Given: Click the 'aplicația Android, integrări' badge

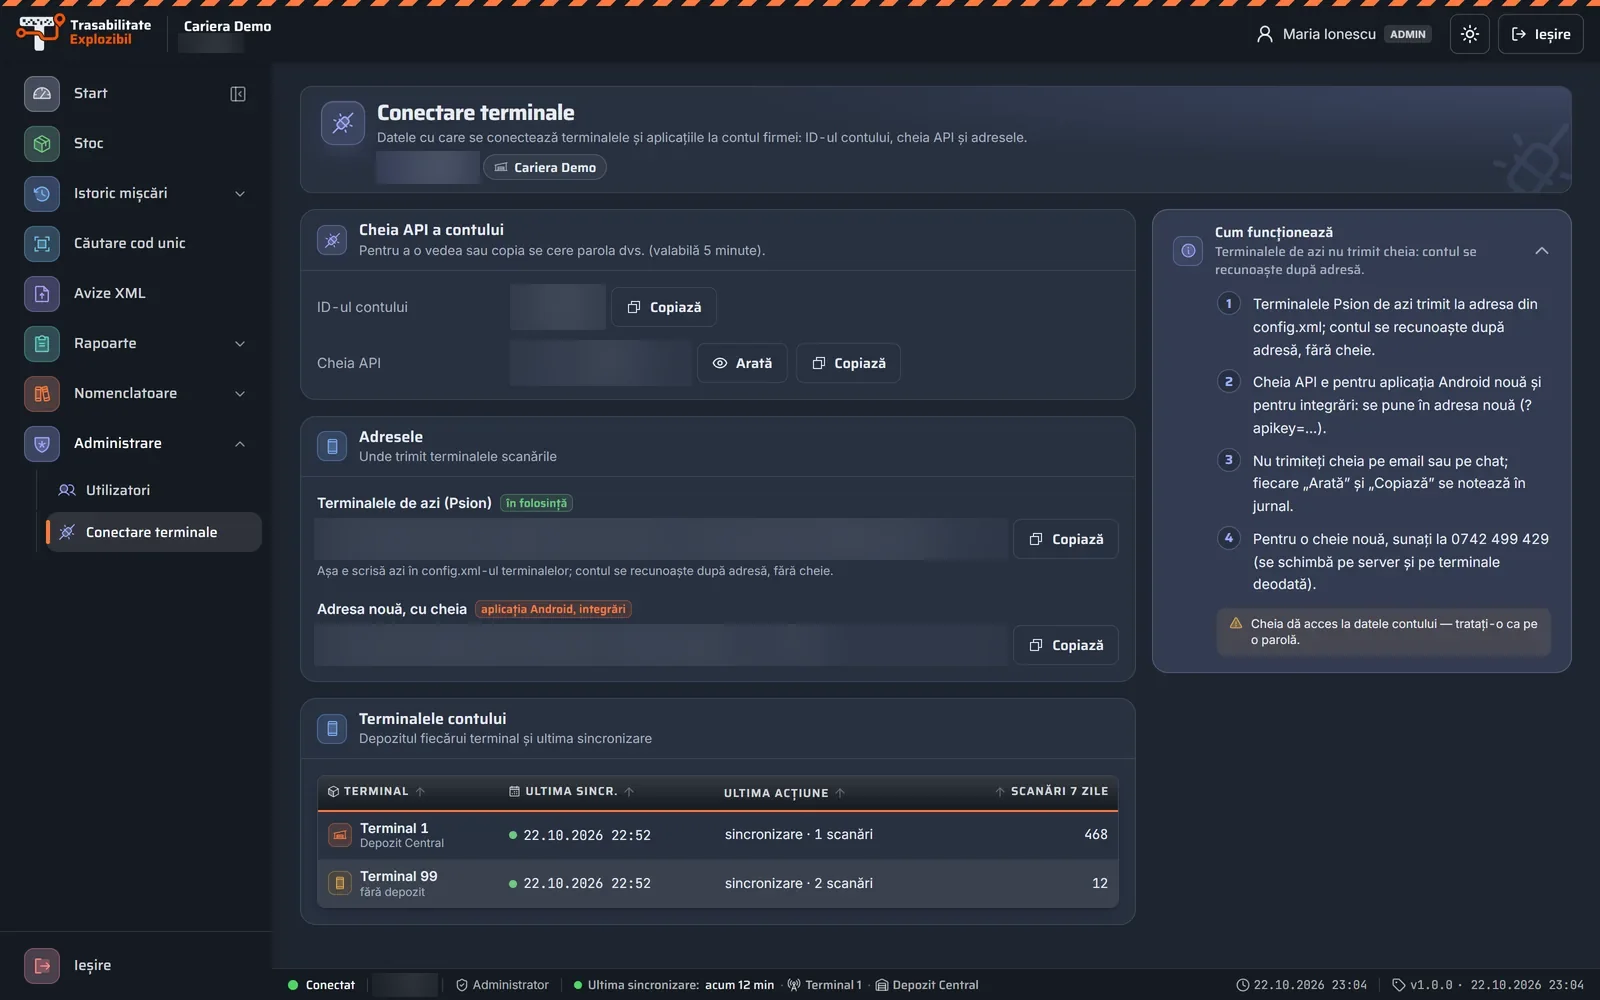Looking at the screenshot, I should pos(553,609).
